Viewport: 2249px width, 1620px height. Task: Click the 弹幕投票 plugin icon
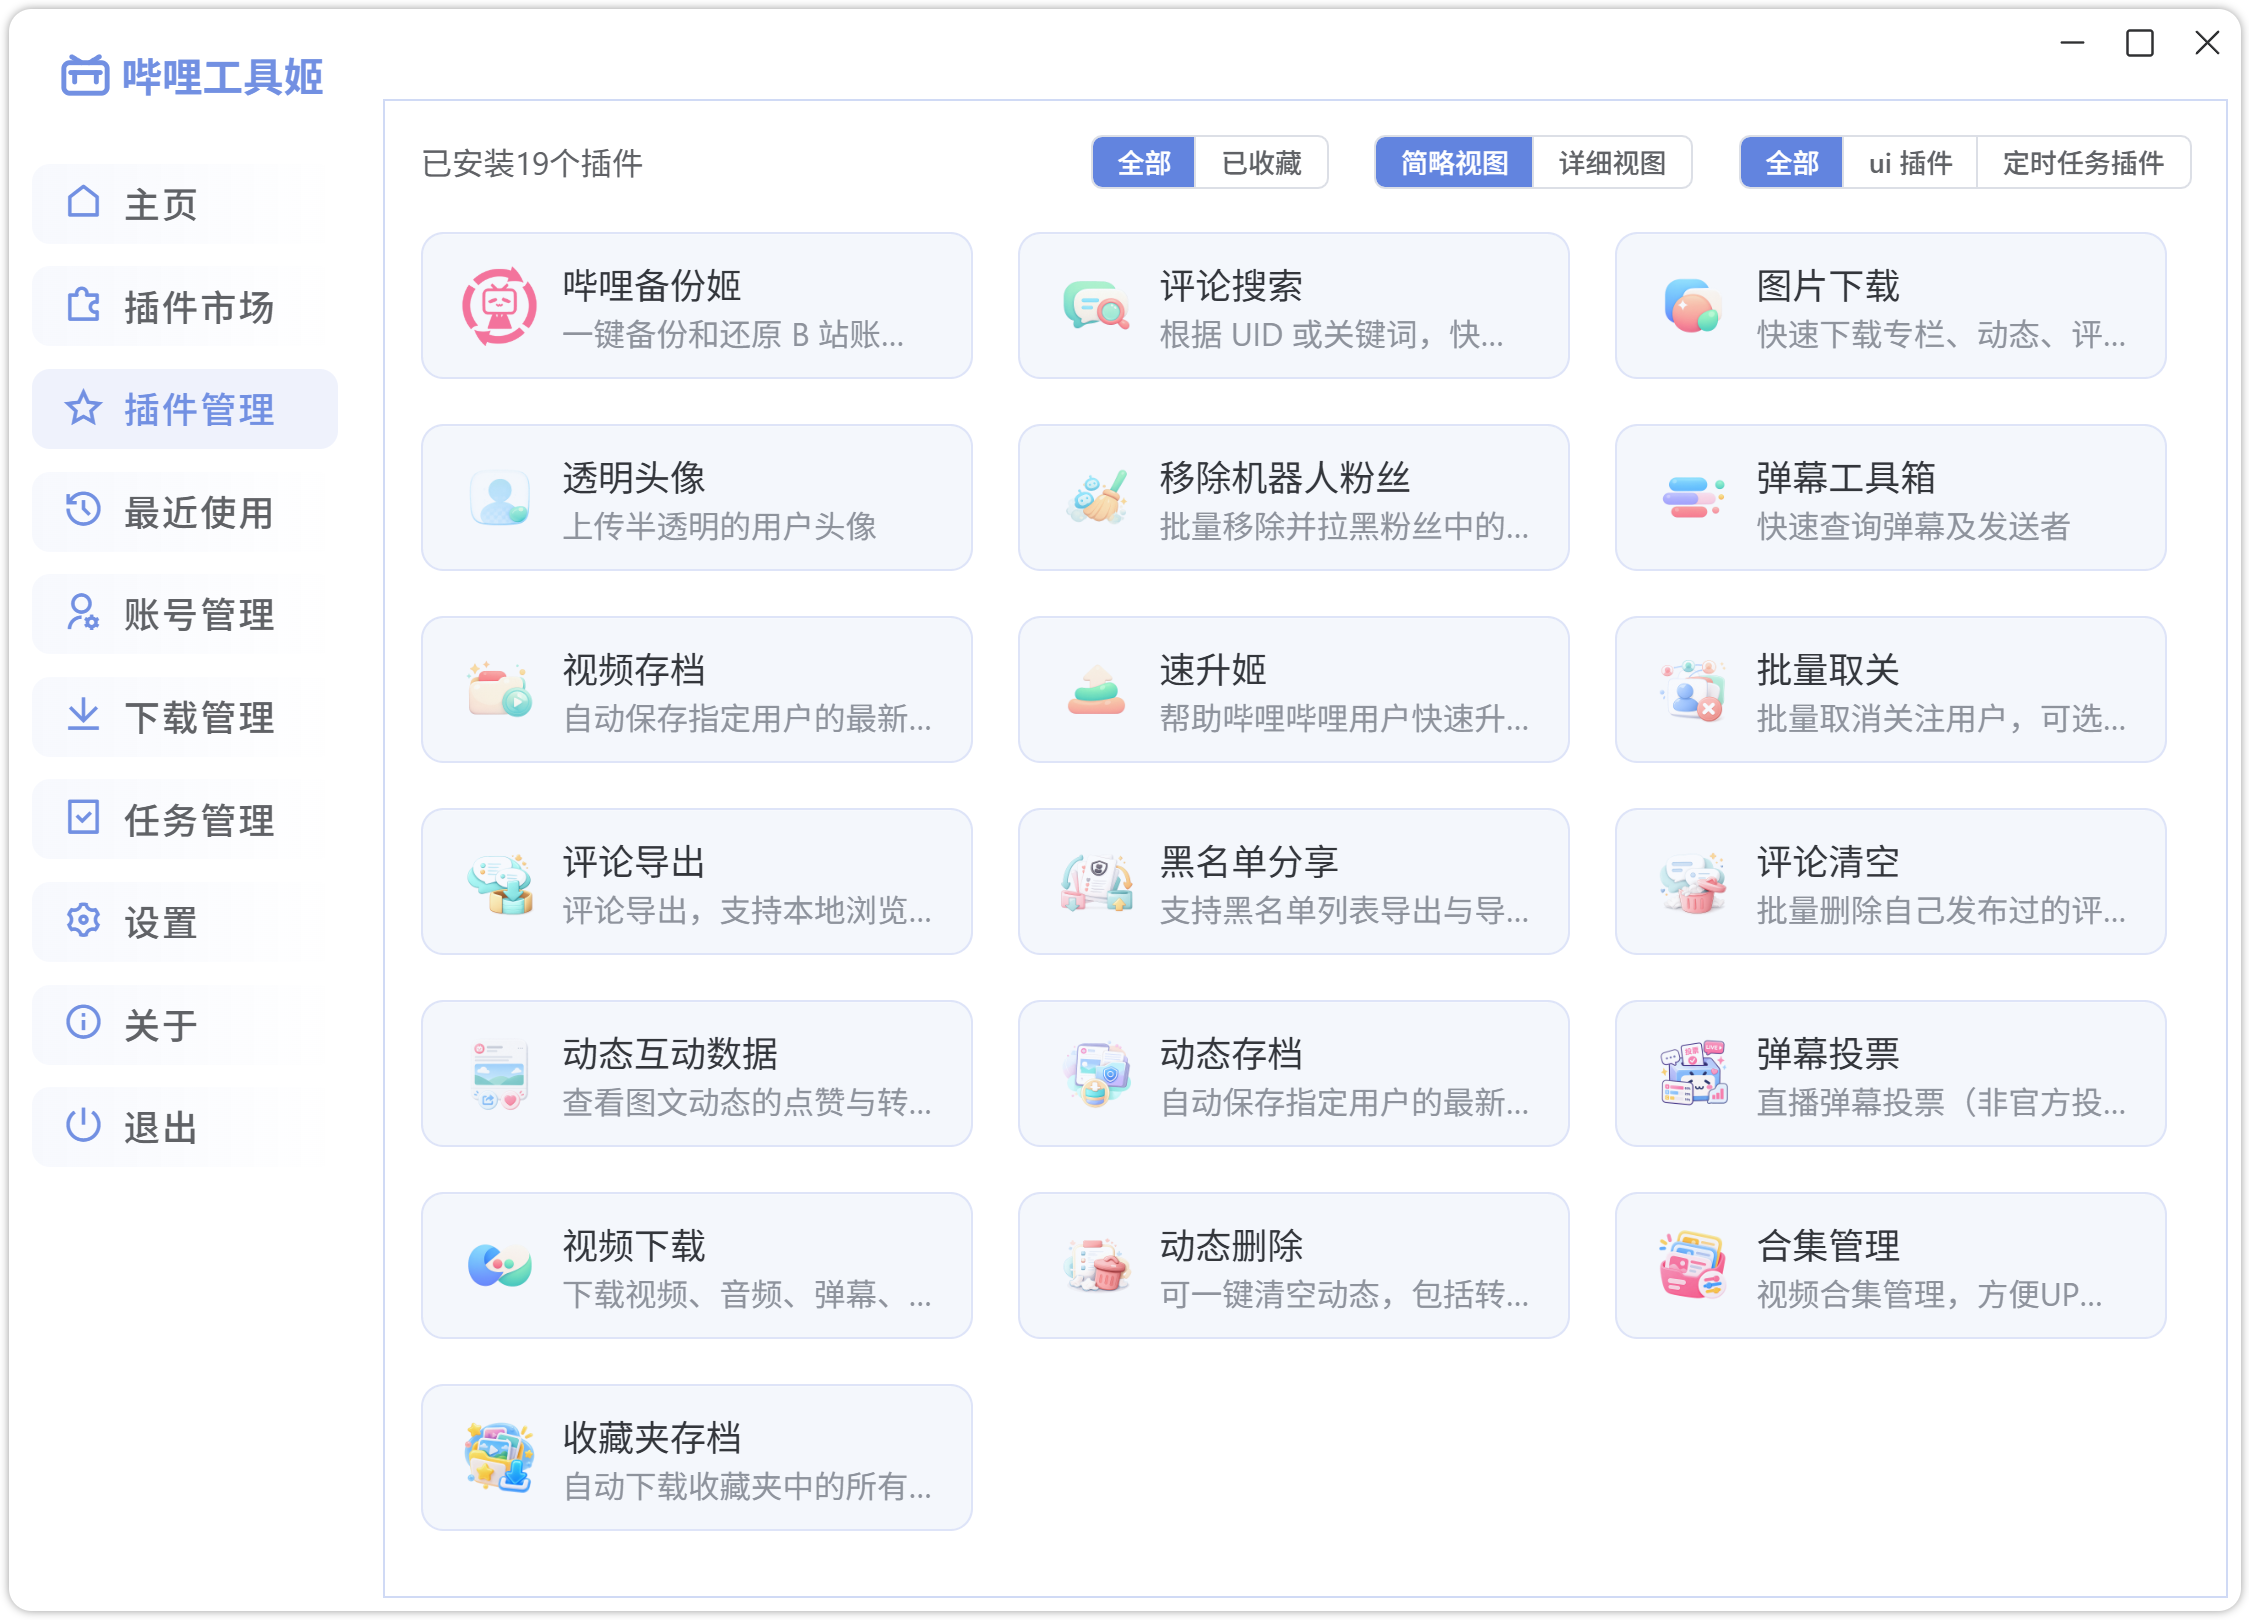pos(1692,1074)
